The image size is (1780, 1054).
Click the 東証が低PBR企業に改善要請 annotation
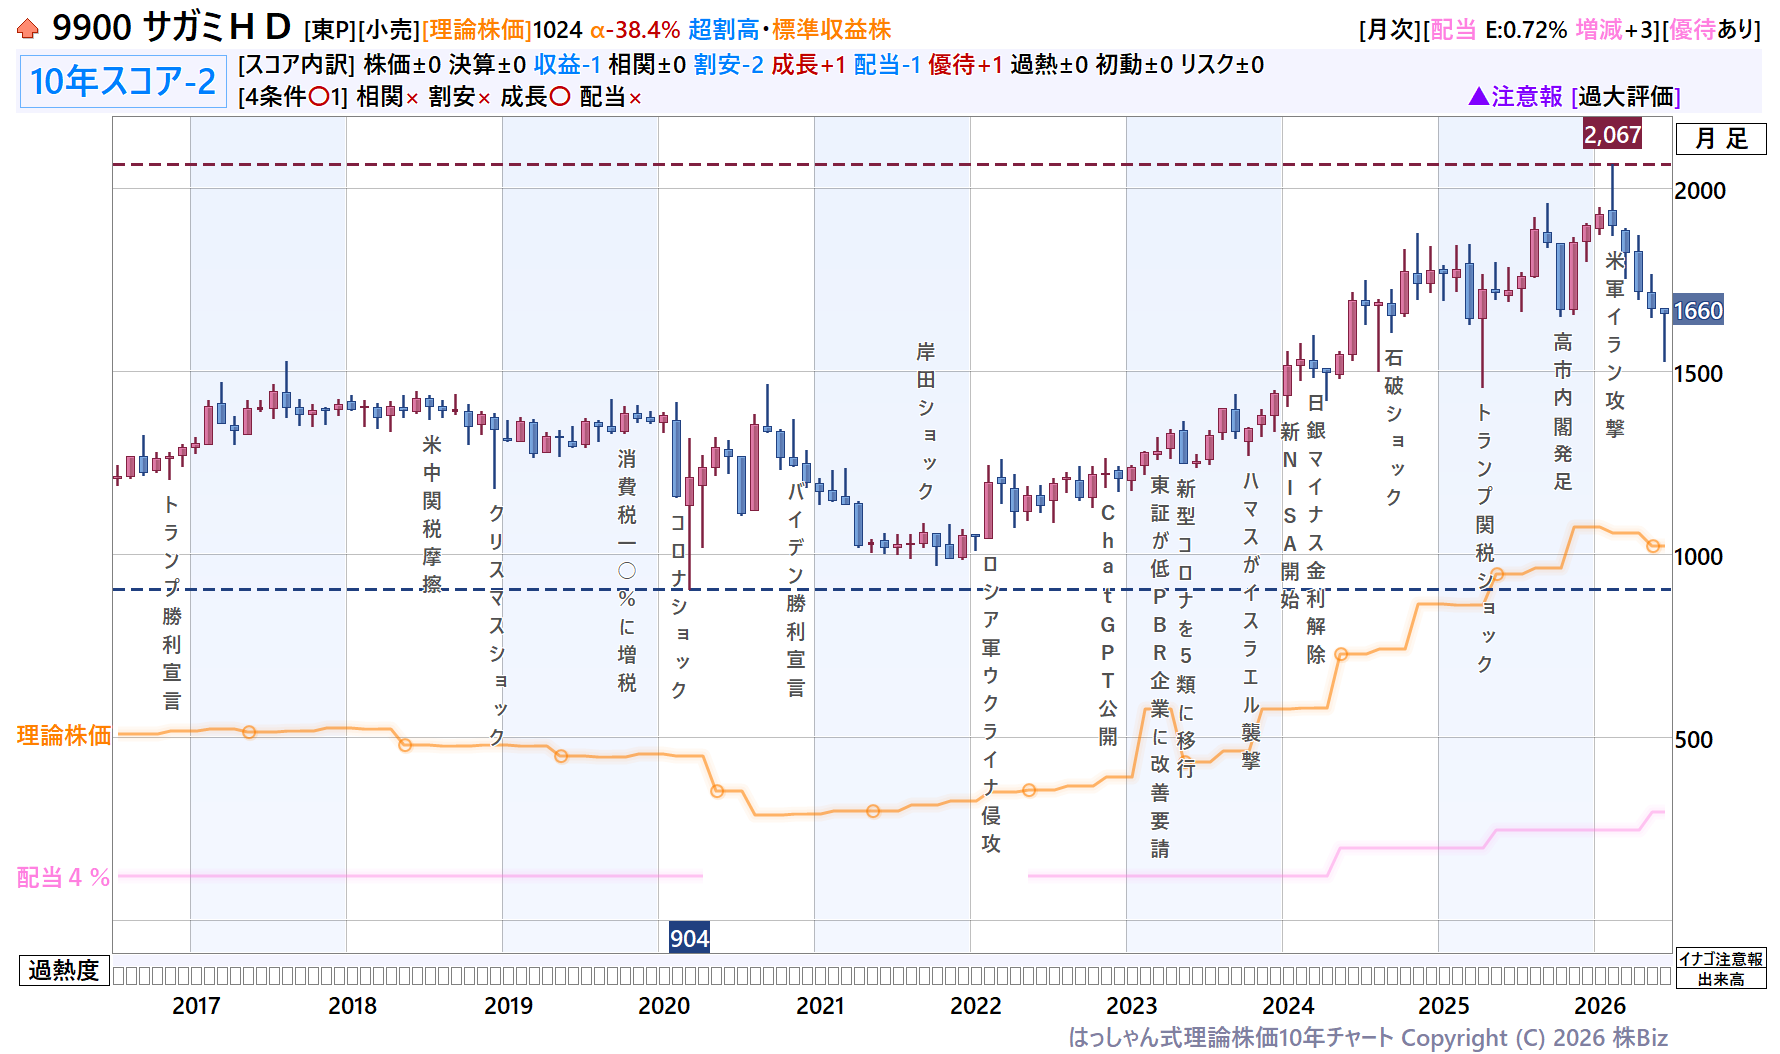pos(1159,667)
